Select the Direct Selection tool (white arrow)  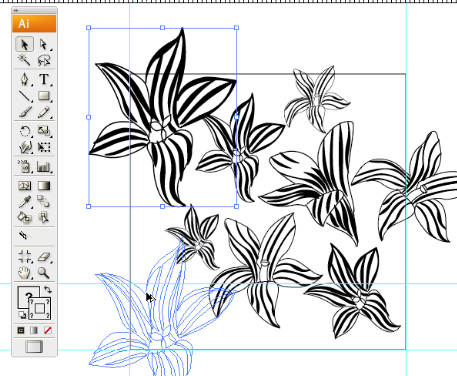(x=44, y=44)
